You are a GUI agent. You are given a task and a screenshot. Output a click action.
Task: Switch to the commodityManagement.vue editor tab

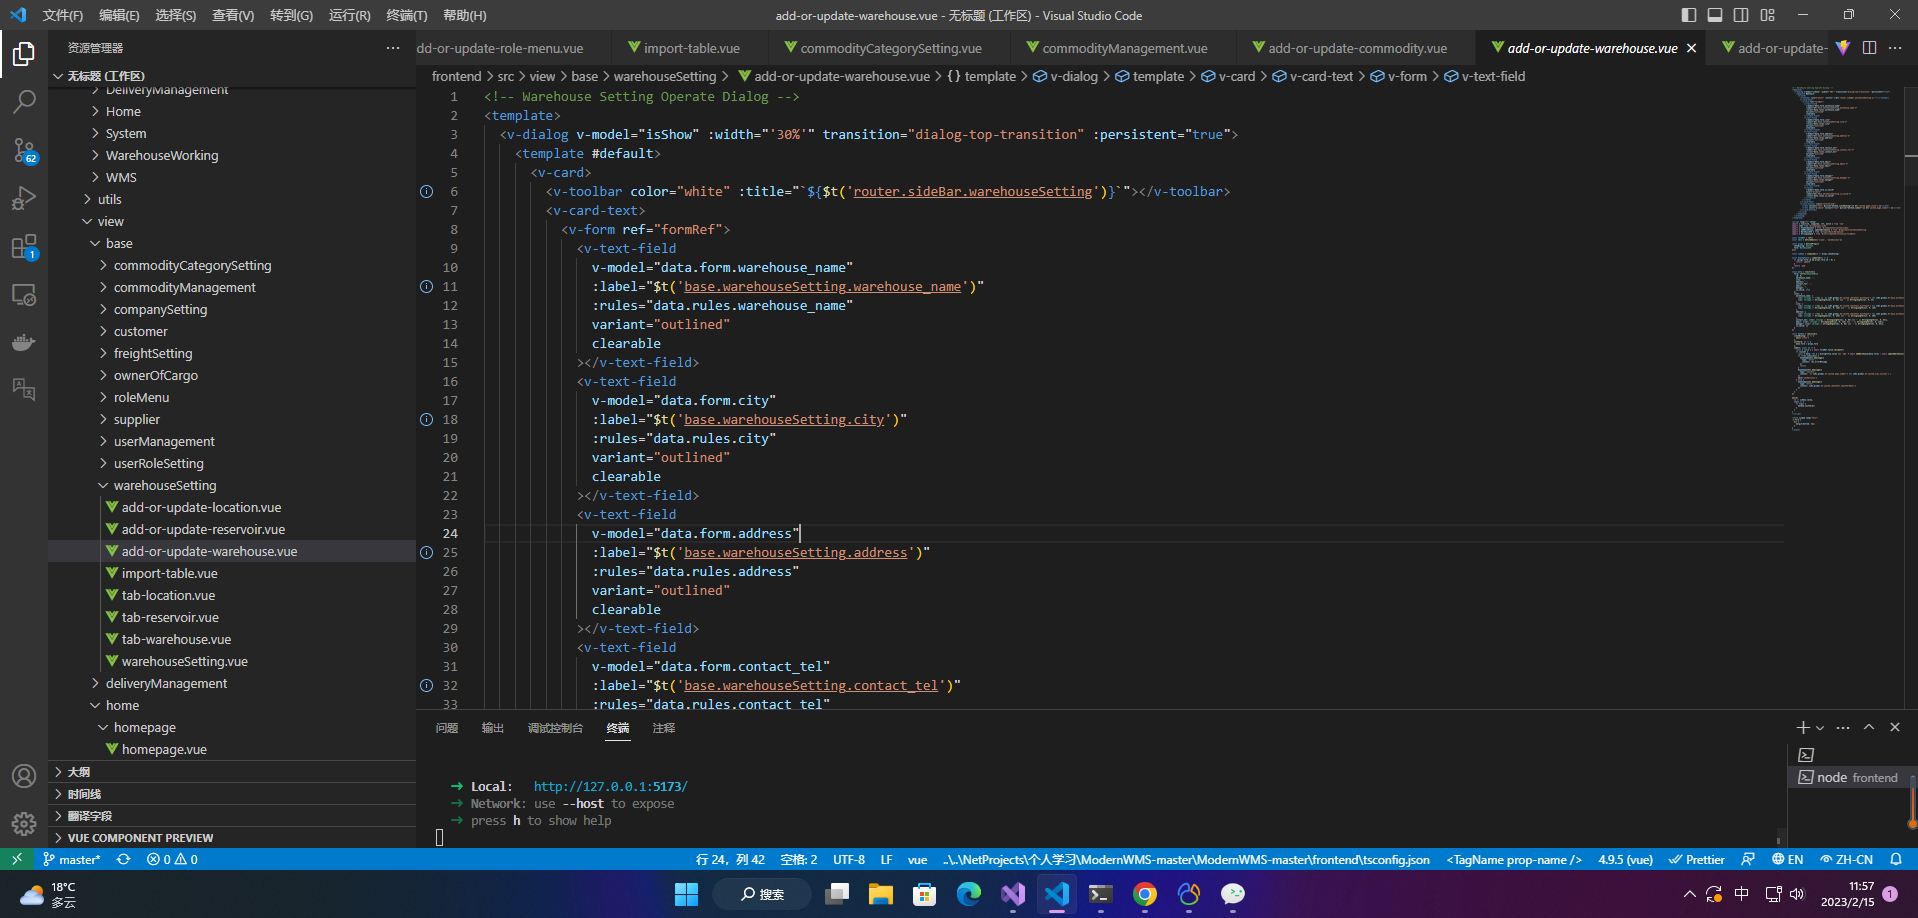point(1124,48)
